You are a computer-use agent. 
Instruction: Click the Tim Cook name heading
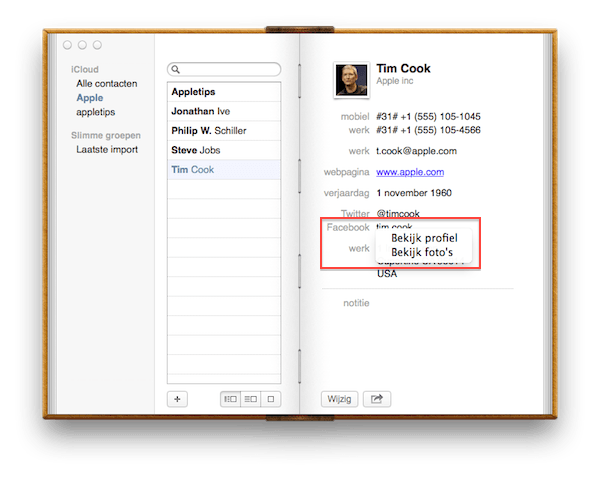tap(403, 69)
